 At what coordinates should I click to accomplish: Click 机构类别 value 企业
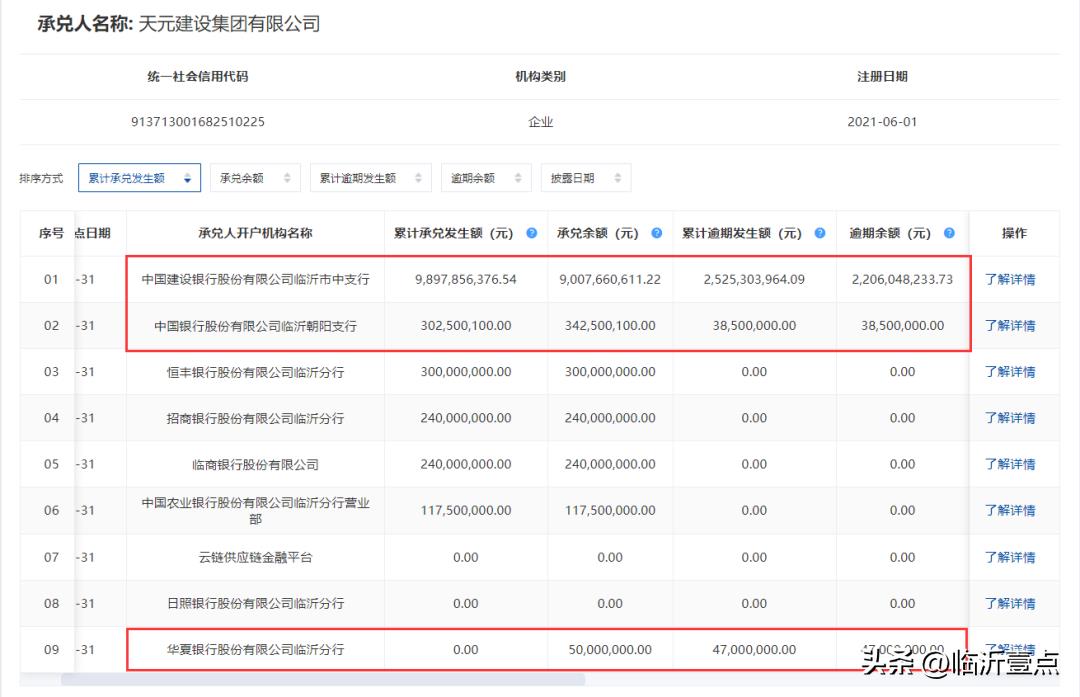click(x=540, y=122)
